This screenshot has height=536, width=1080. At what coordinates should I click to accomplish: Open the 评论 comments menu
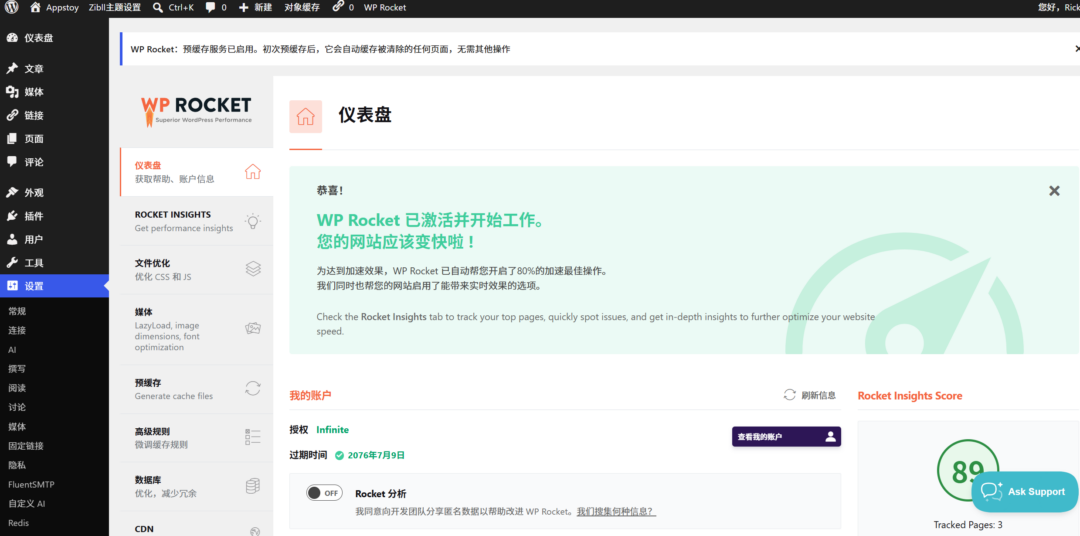tap(54, 163)
